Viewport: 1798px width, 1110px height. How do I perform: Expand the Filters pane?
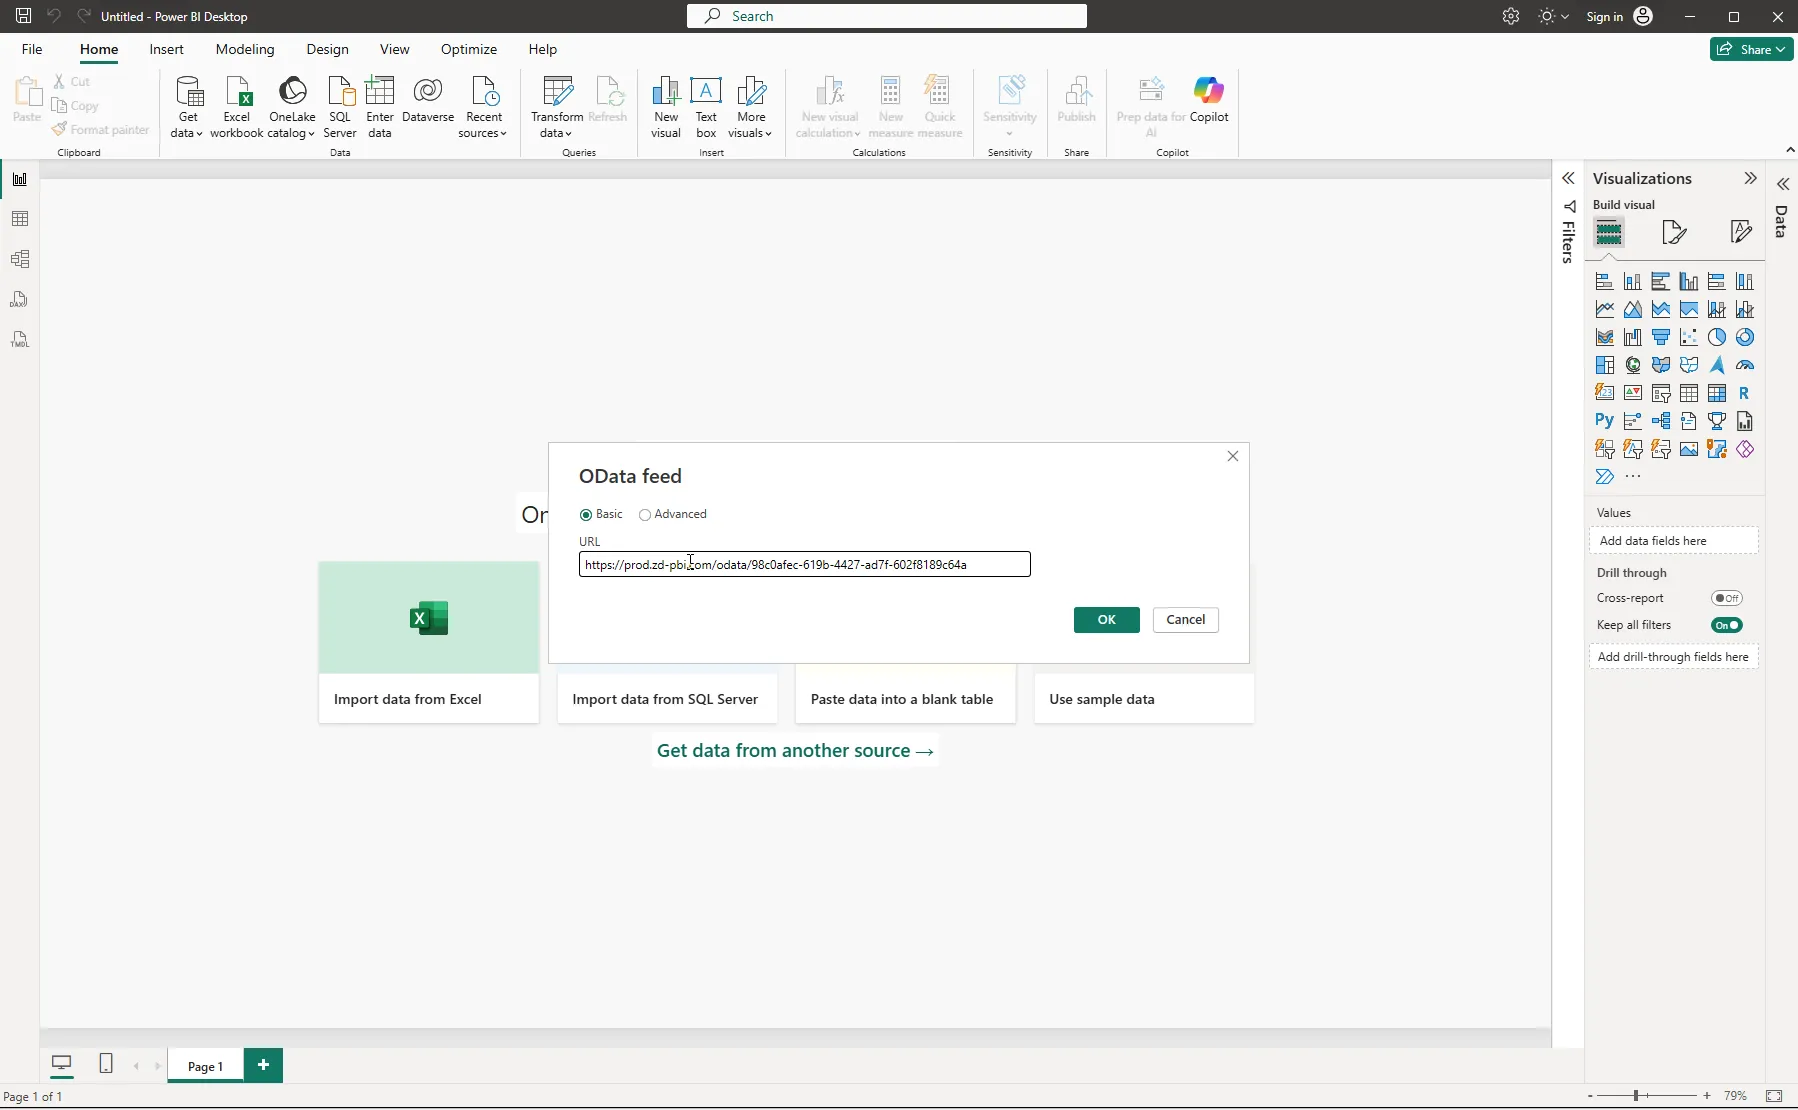coord(1568,178)
